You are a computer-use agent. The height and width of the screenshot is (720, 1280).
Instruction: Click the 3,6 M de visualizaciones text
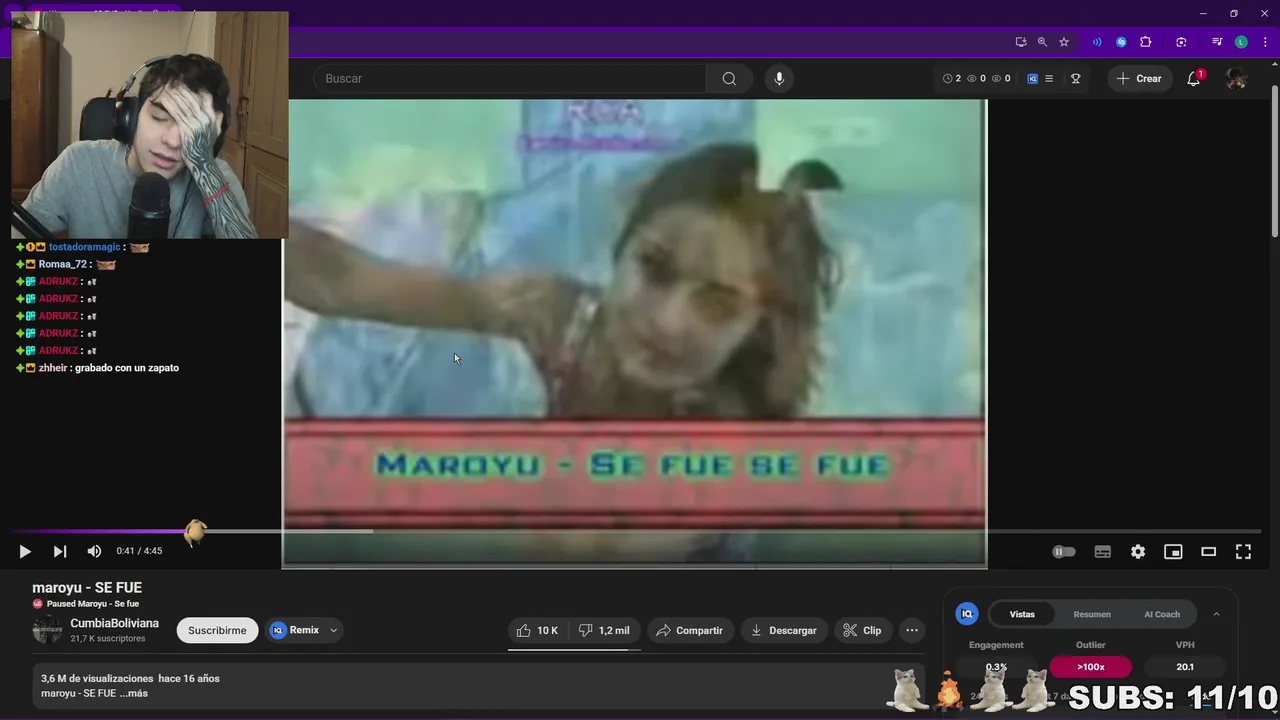pyautogui.click(x=97, y=678)
